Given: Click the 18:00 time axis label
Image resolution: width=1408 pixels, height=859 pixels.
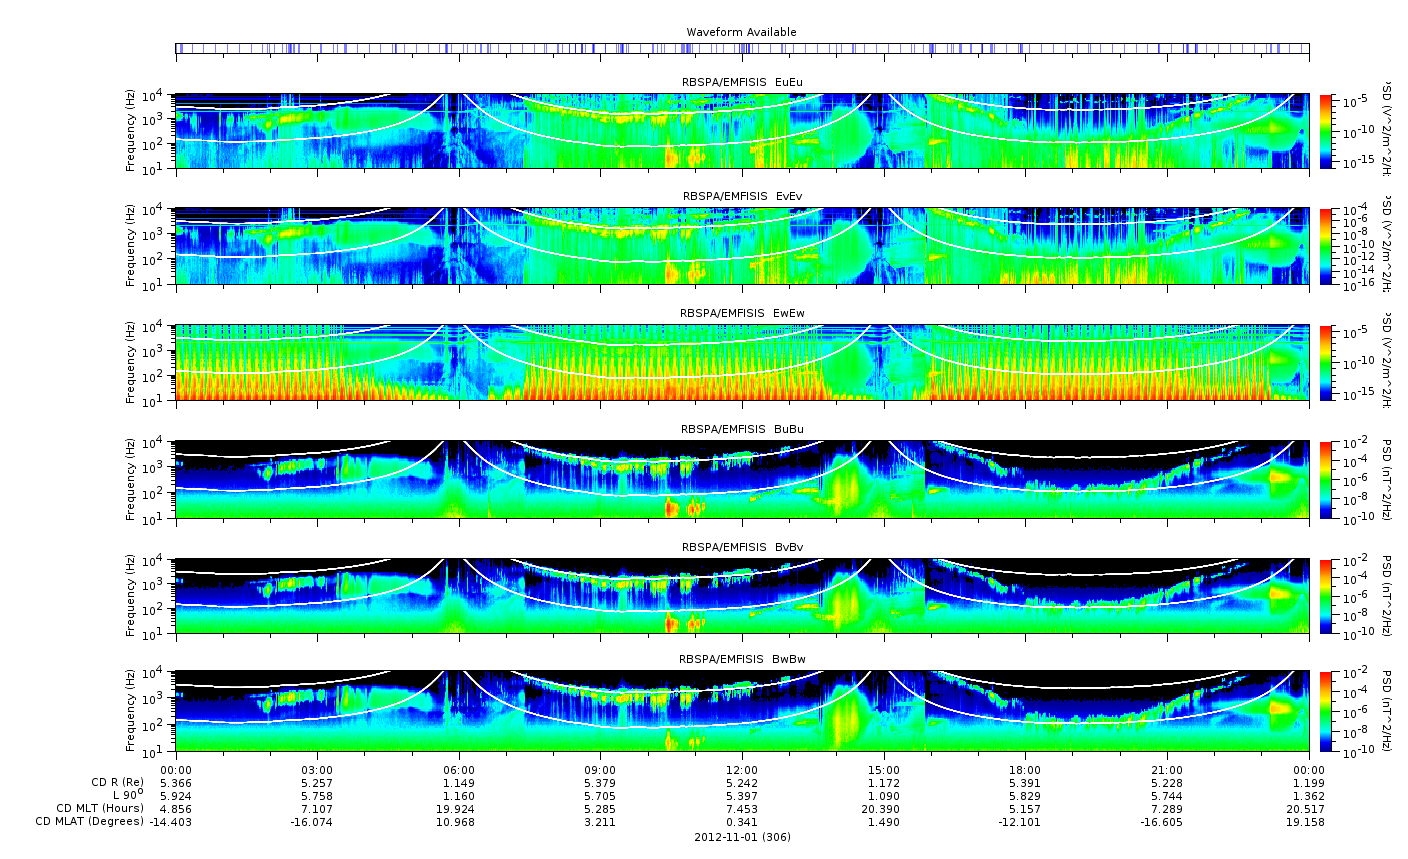Looking at the screenshot, I should 1025,769.
